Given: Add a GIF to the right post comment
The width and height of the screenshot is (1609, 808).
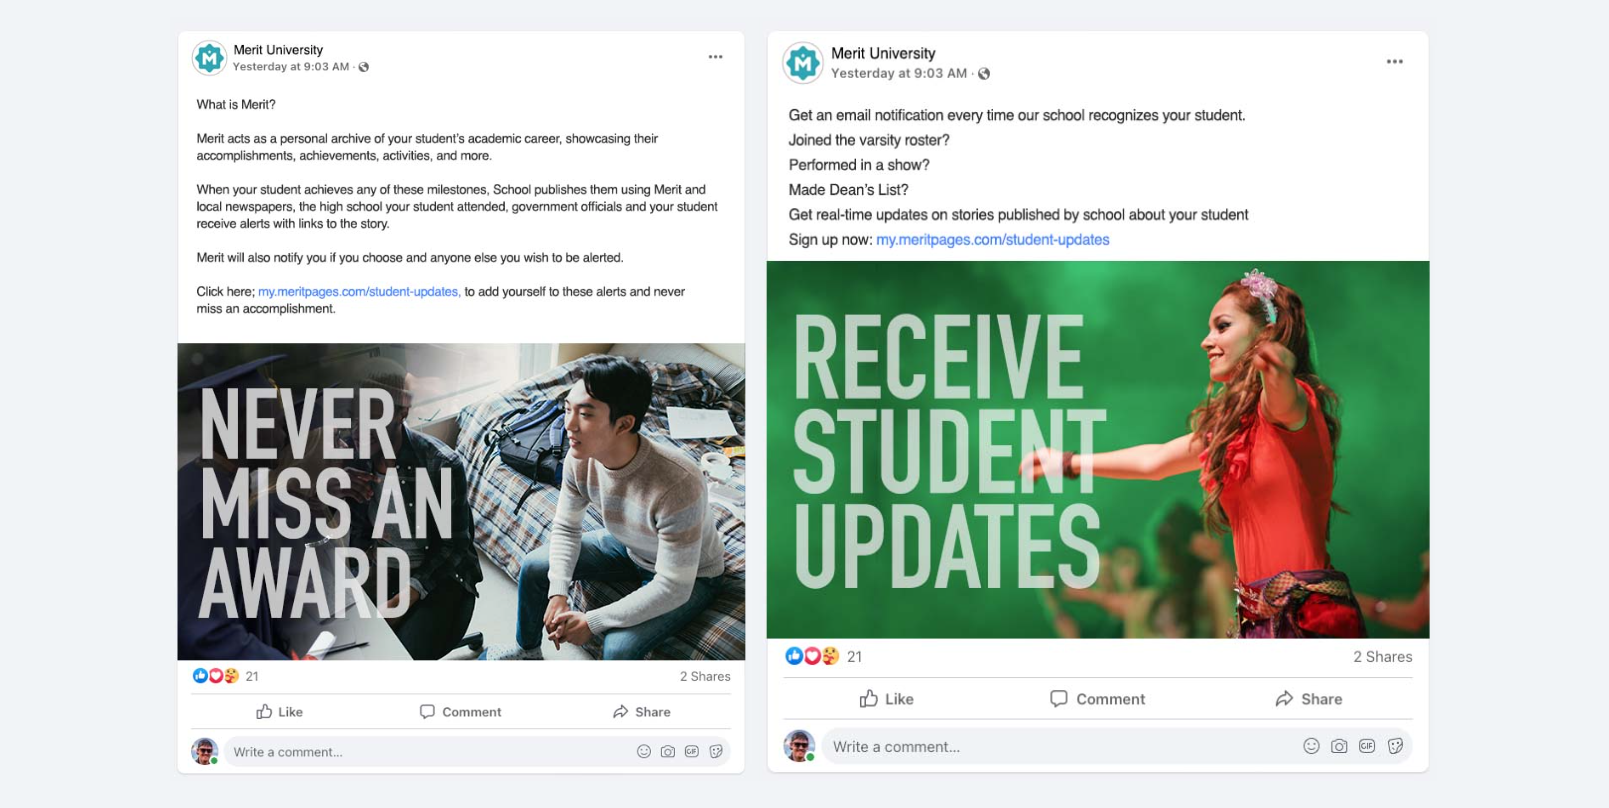Looking at the screenshot, I should tap(1367, 746).
